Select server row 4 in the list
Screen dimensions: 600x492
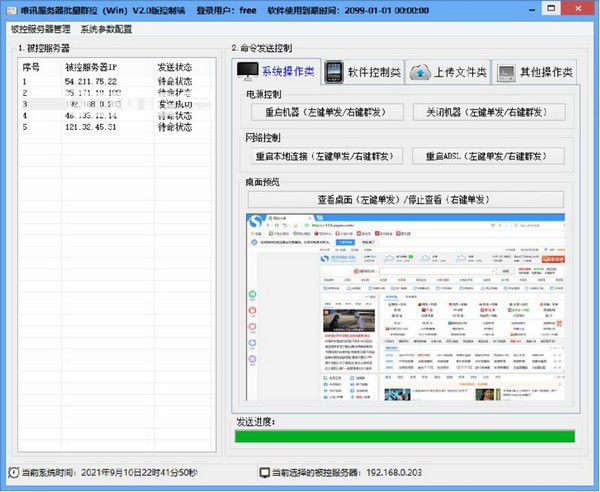[117, 116]
